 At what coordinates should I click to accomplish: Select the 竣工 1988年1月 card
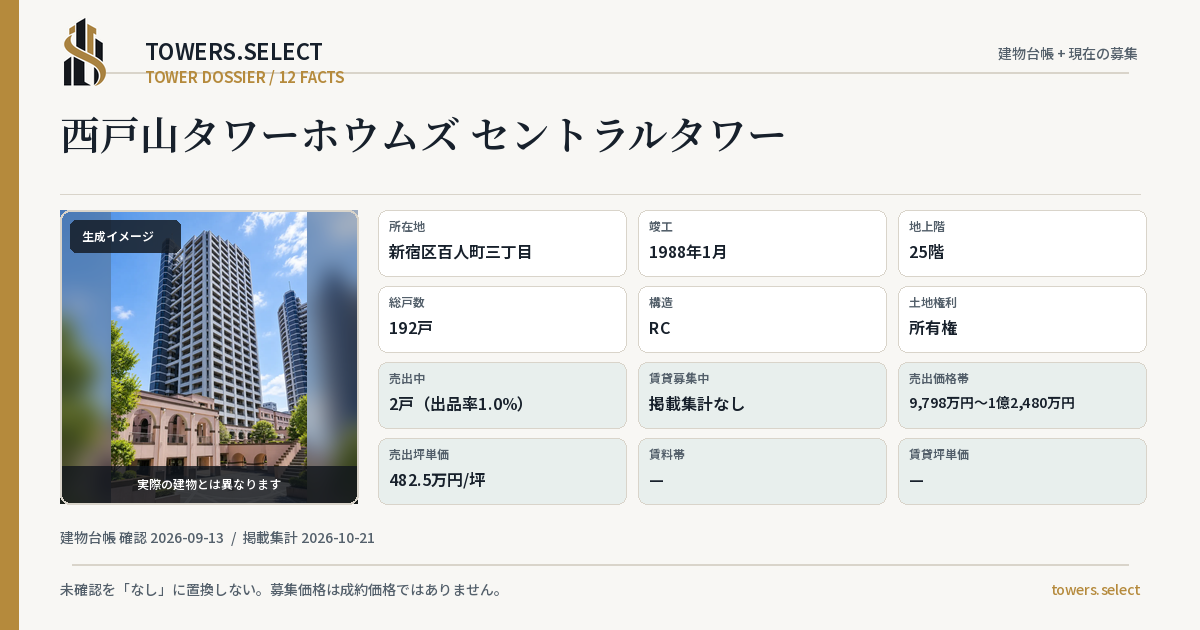762,243
